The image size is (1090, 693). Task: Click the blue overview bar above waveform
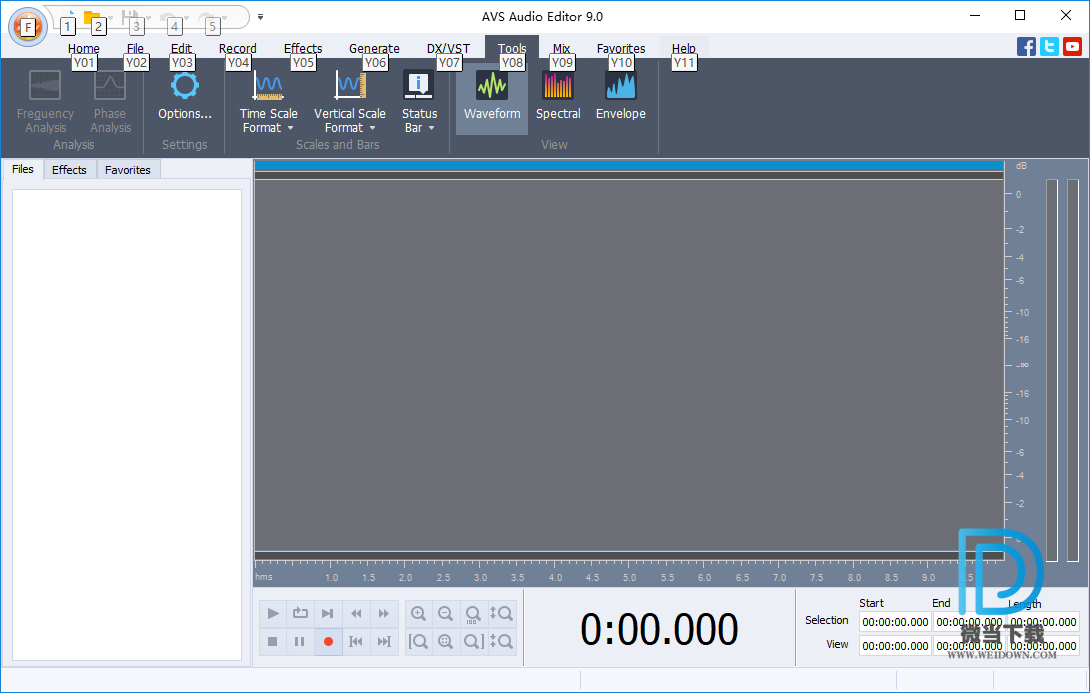pos(629,166)
